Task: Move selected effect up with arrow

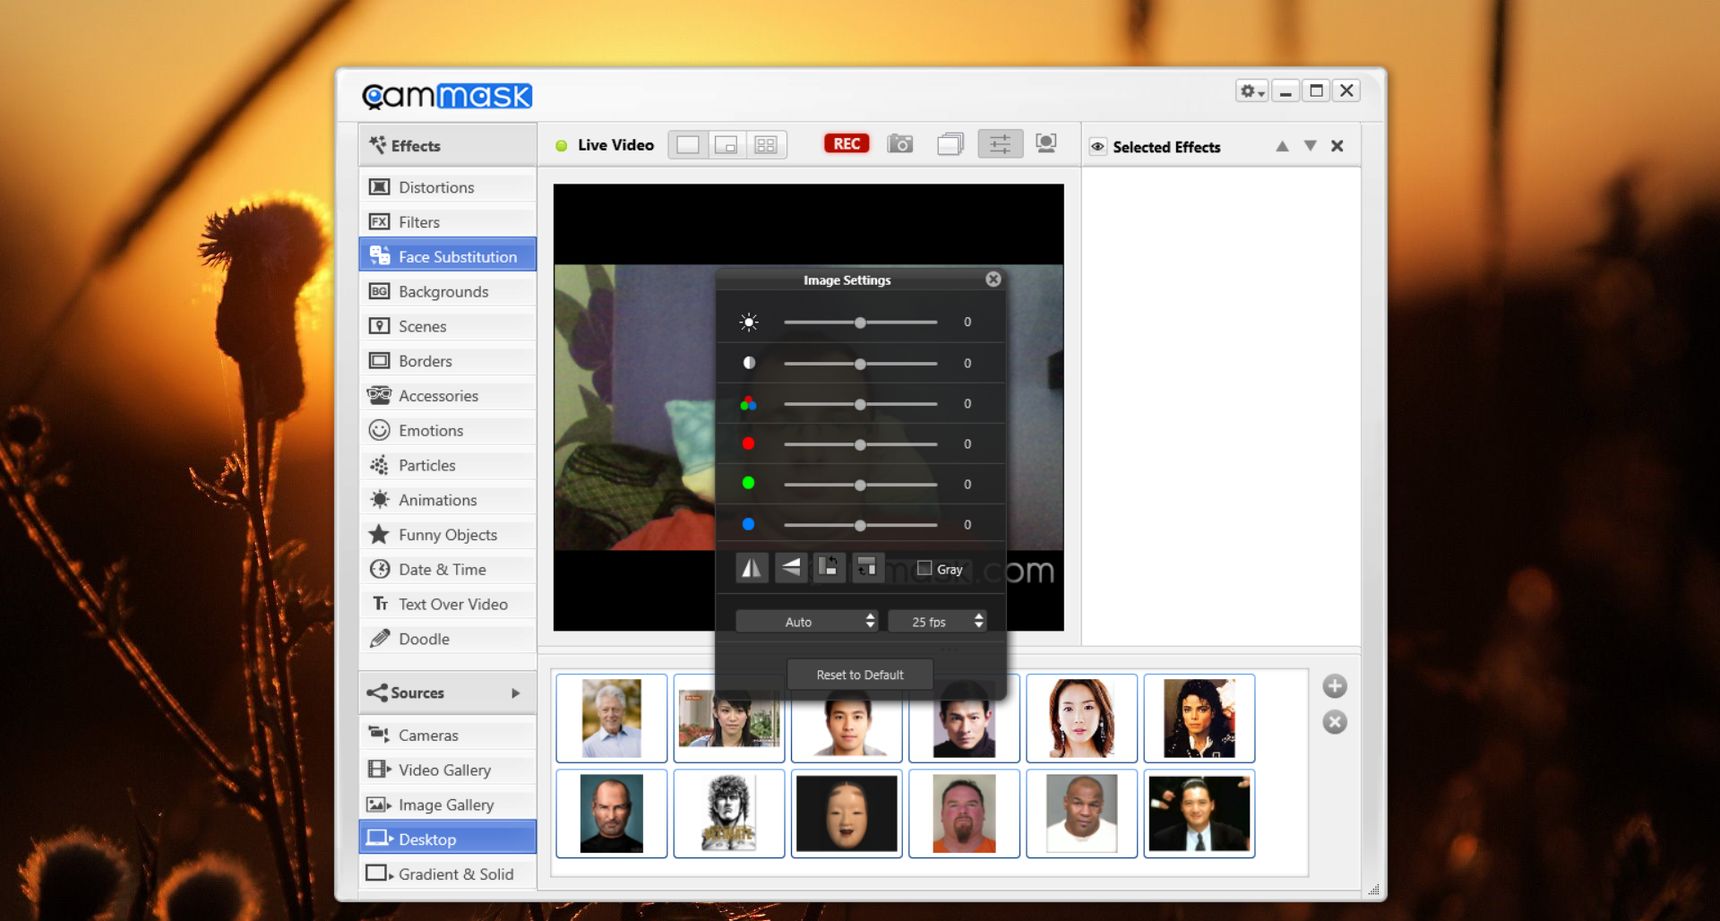Action: coord(1282,146)
